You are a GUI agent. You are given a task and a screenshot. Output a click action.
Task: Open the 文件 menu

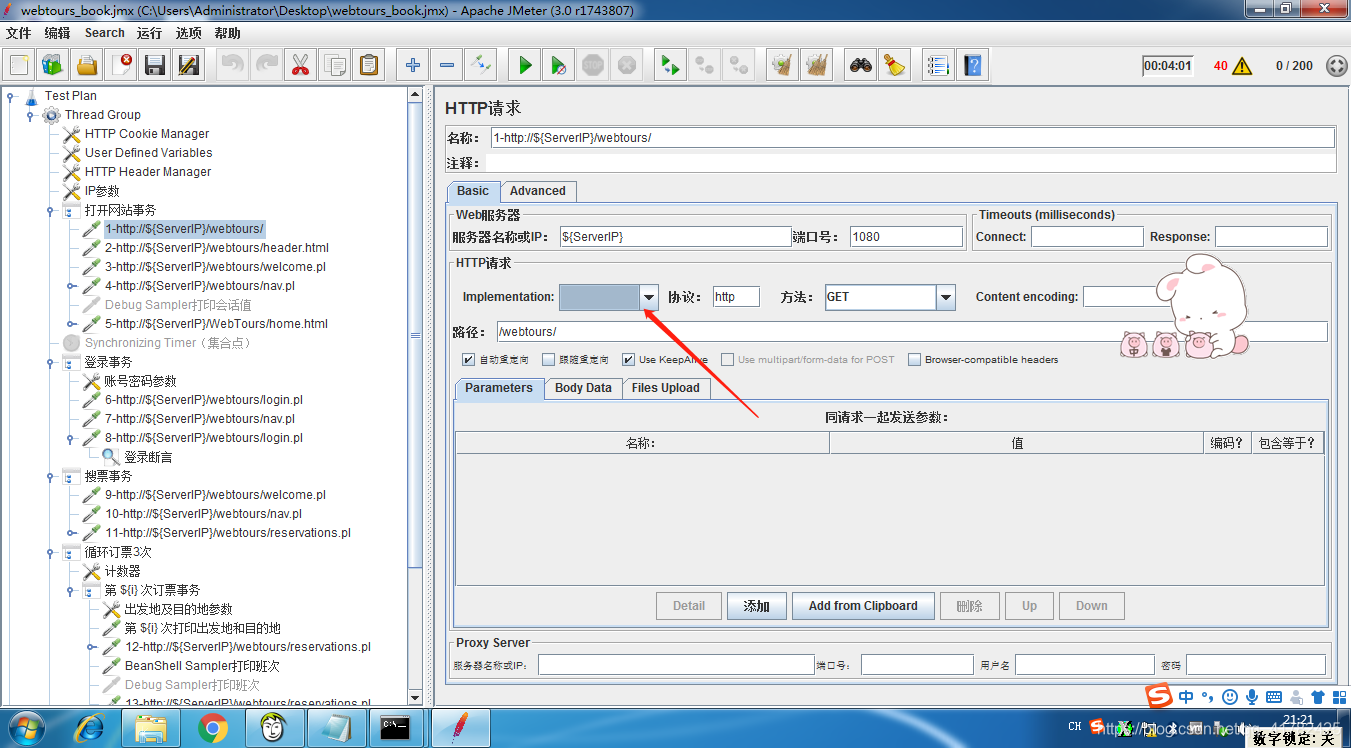coord(19,33)
